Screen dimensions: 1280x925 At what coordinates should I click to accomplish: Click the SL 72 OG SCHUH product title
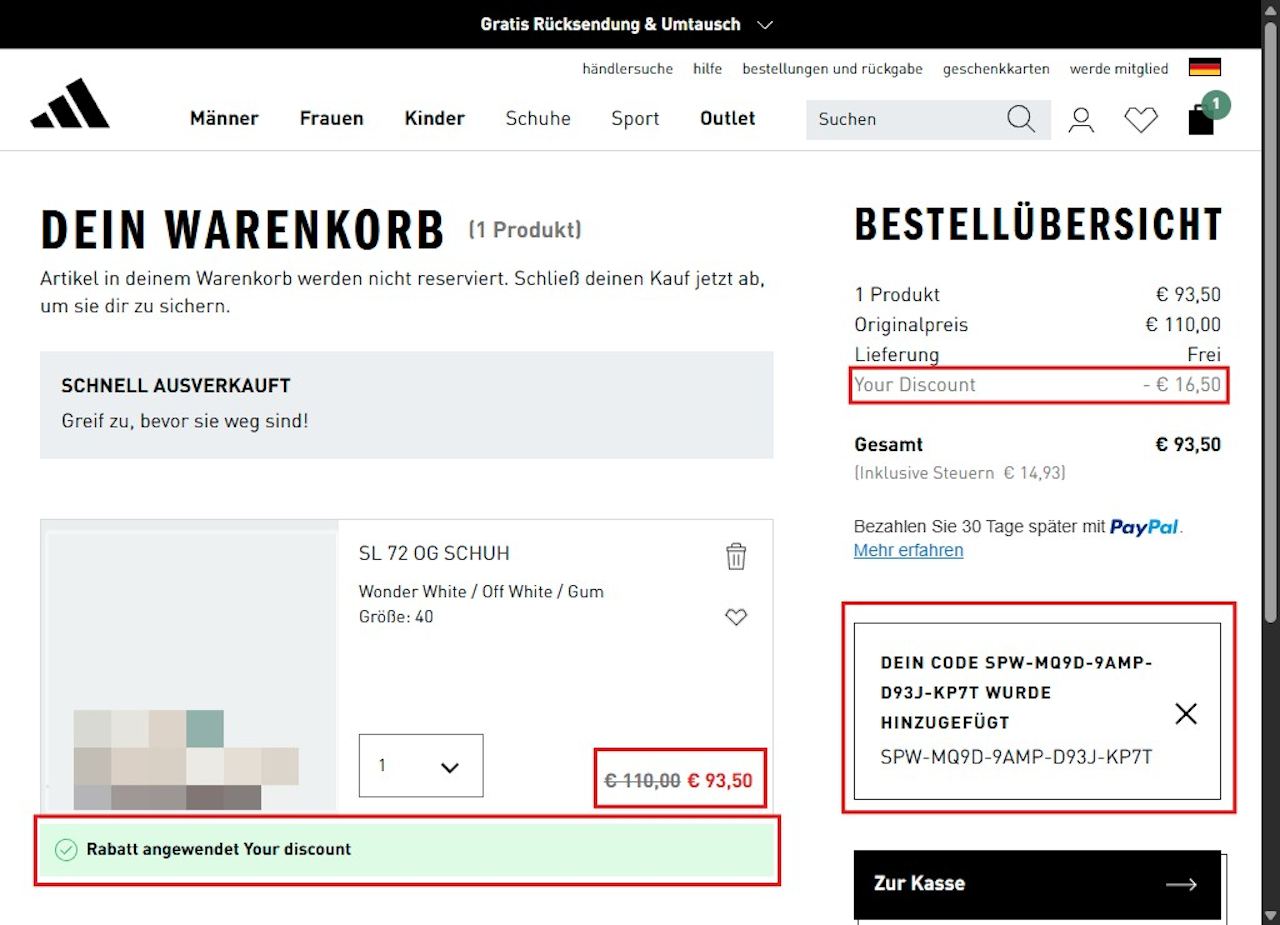434,553
